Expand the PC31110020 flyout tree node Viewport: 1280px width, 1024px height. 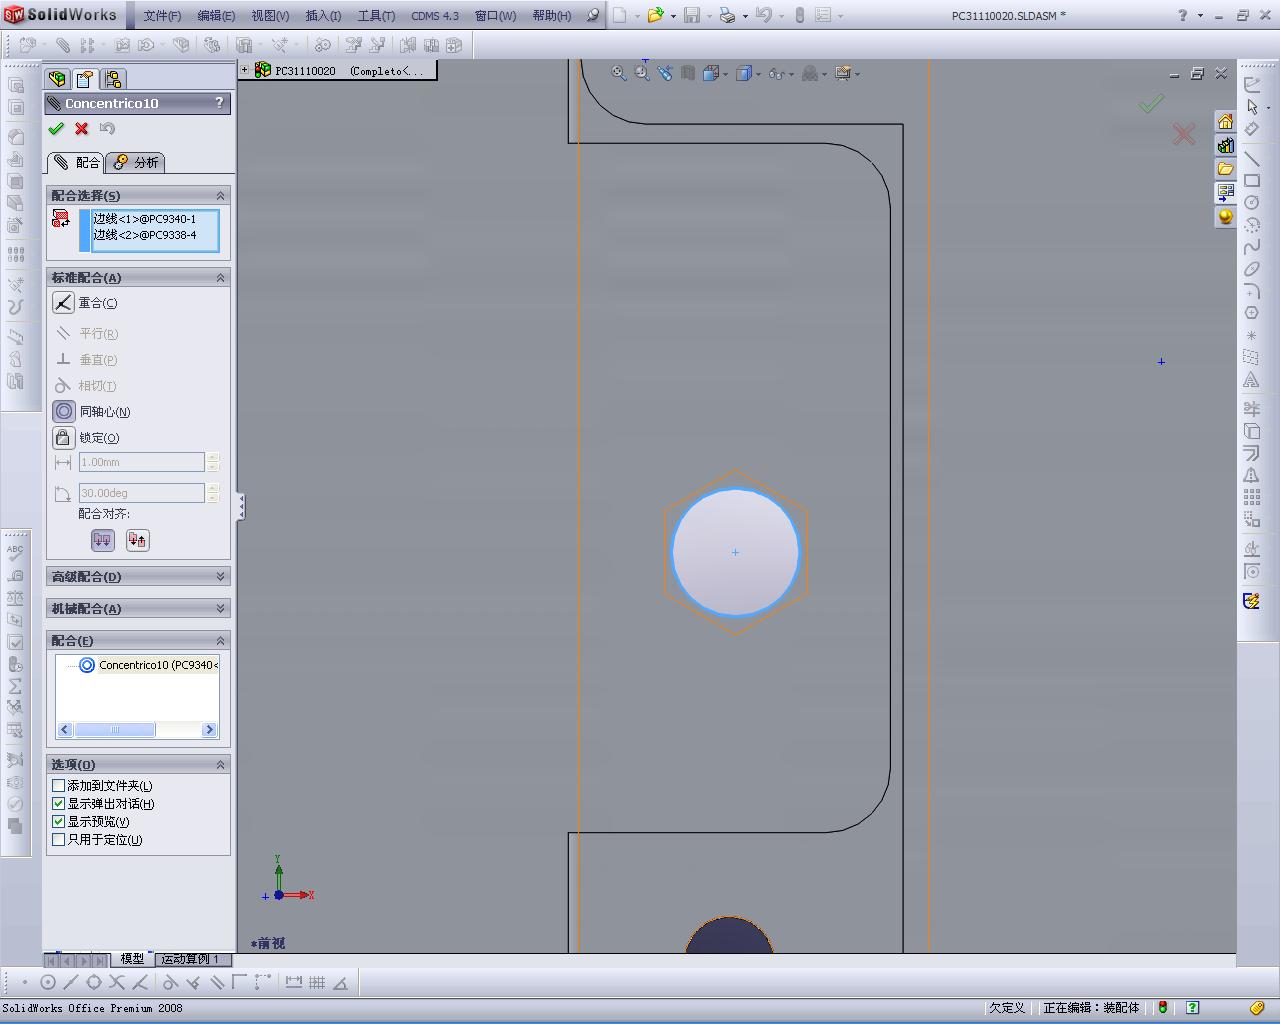[x=244, y=69]
